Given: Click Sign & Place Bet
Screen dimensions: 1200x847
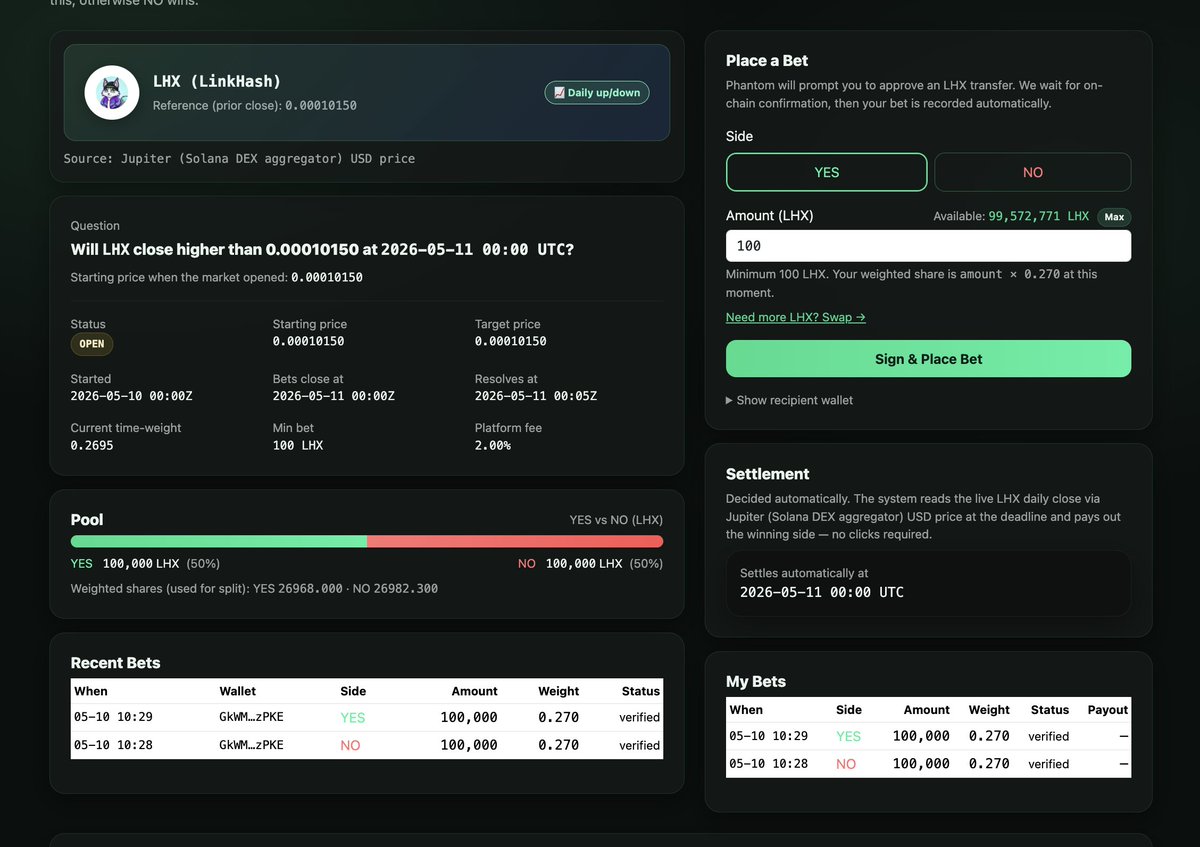Looking at the screenshot, I should 929,359.
